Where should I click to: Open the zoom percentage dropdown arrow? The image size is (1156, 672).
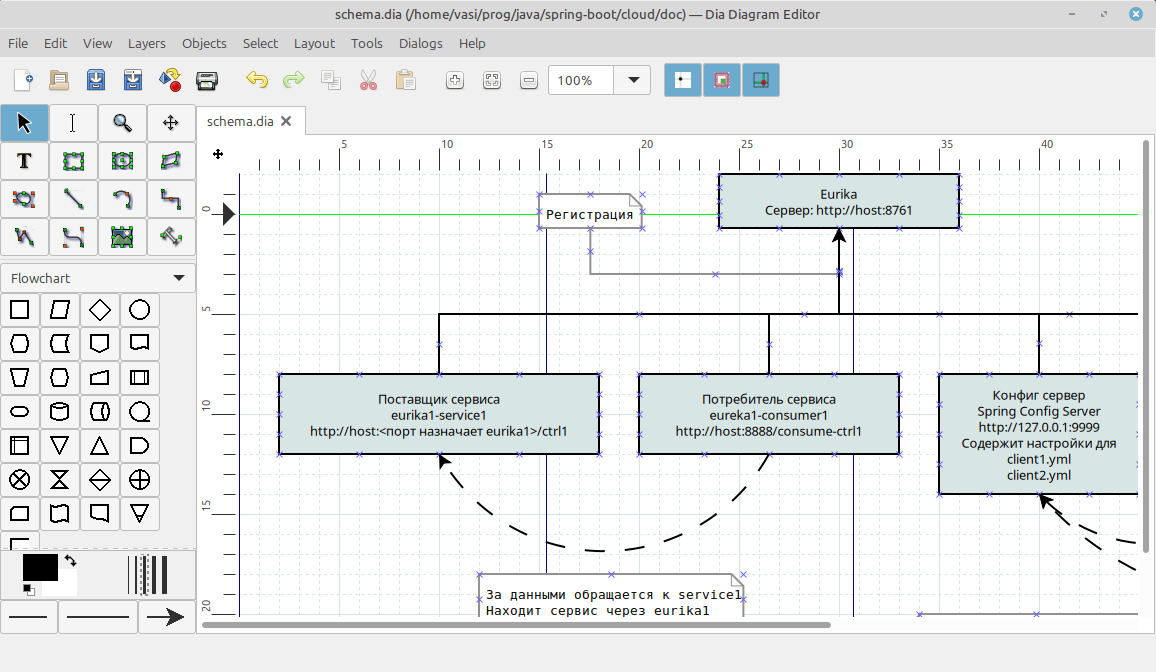[633, 80]
